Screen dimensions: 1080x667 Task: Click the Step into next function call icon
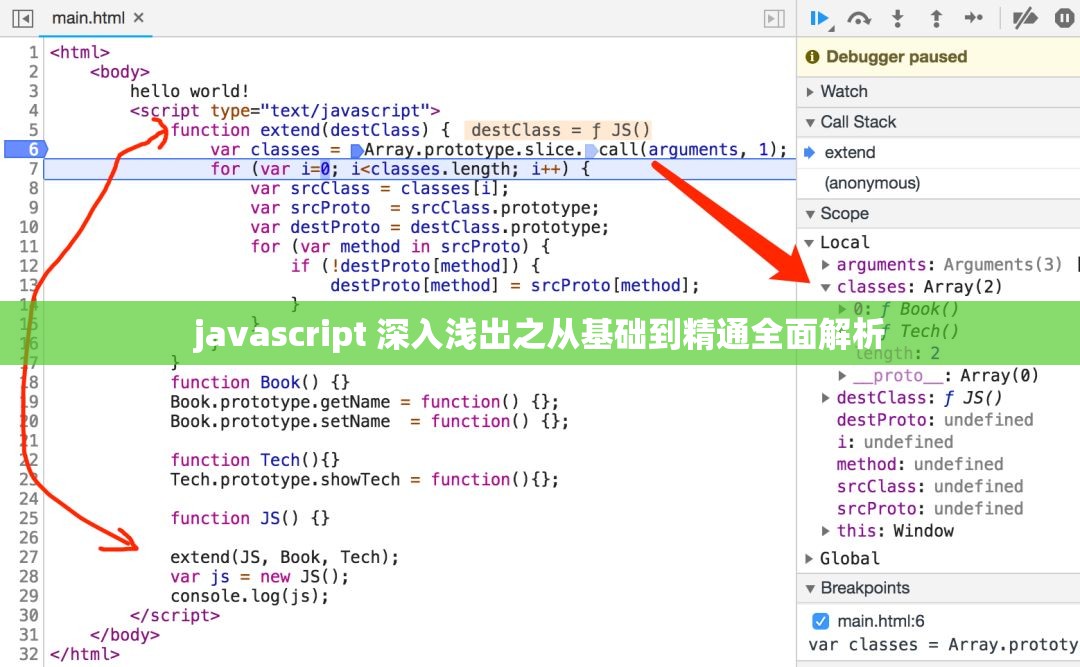(897, 18)
